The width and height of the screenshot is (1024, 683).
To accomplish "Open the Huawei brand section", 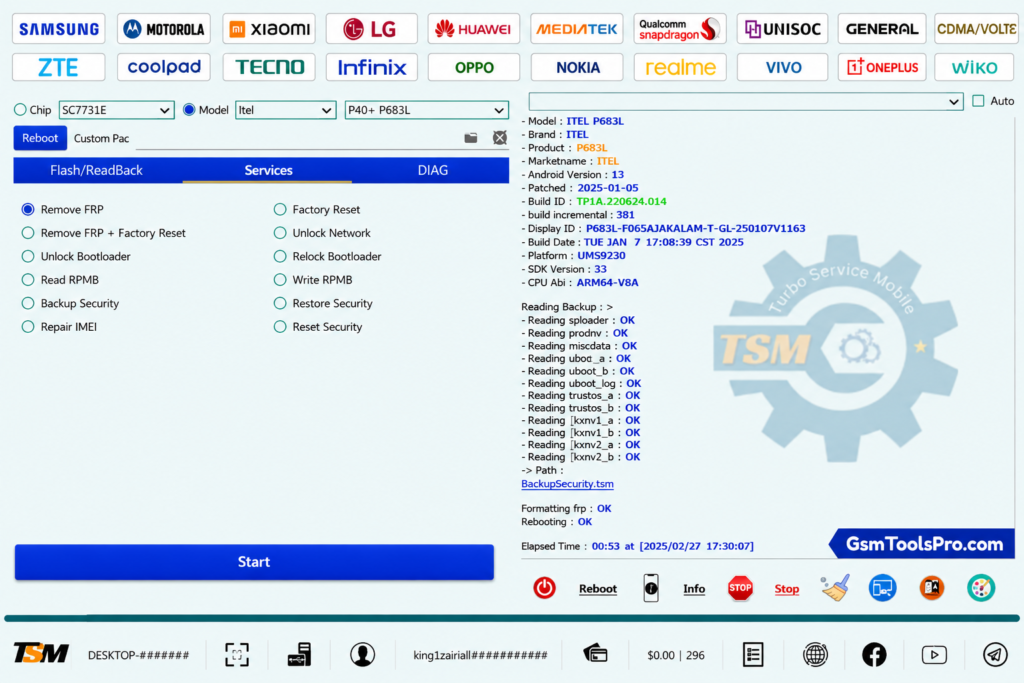I will point(474,29).
